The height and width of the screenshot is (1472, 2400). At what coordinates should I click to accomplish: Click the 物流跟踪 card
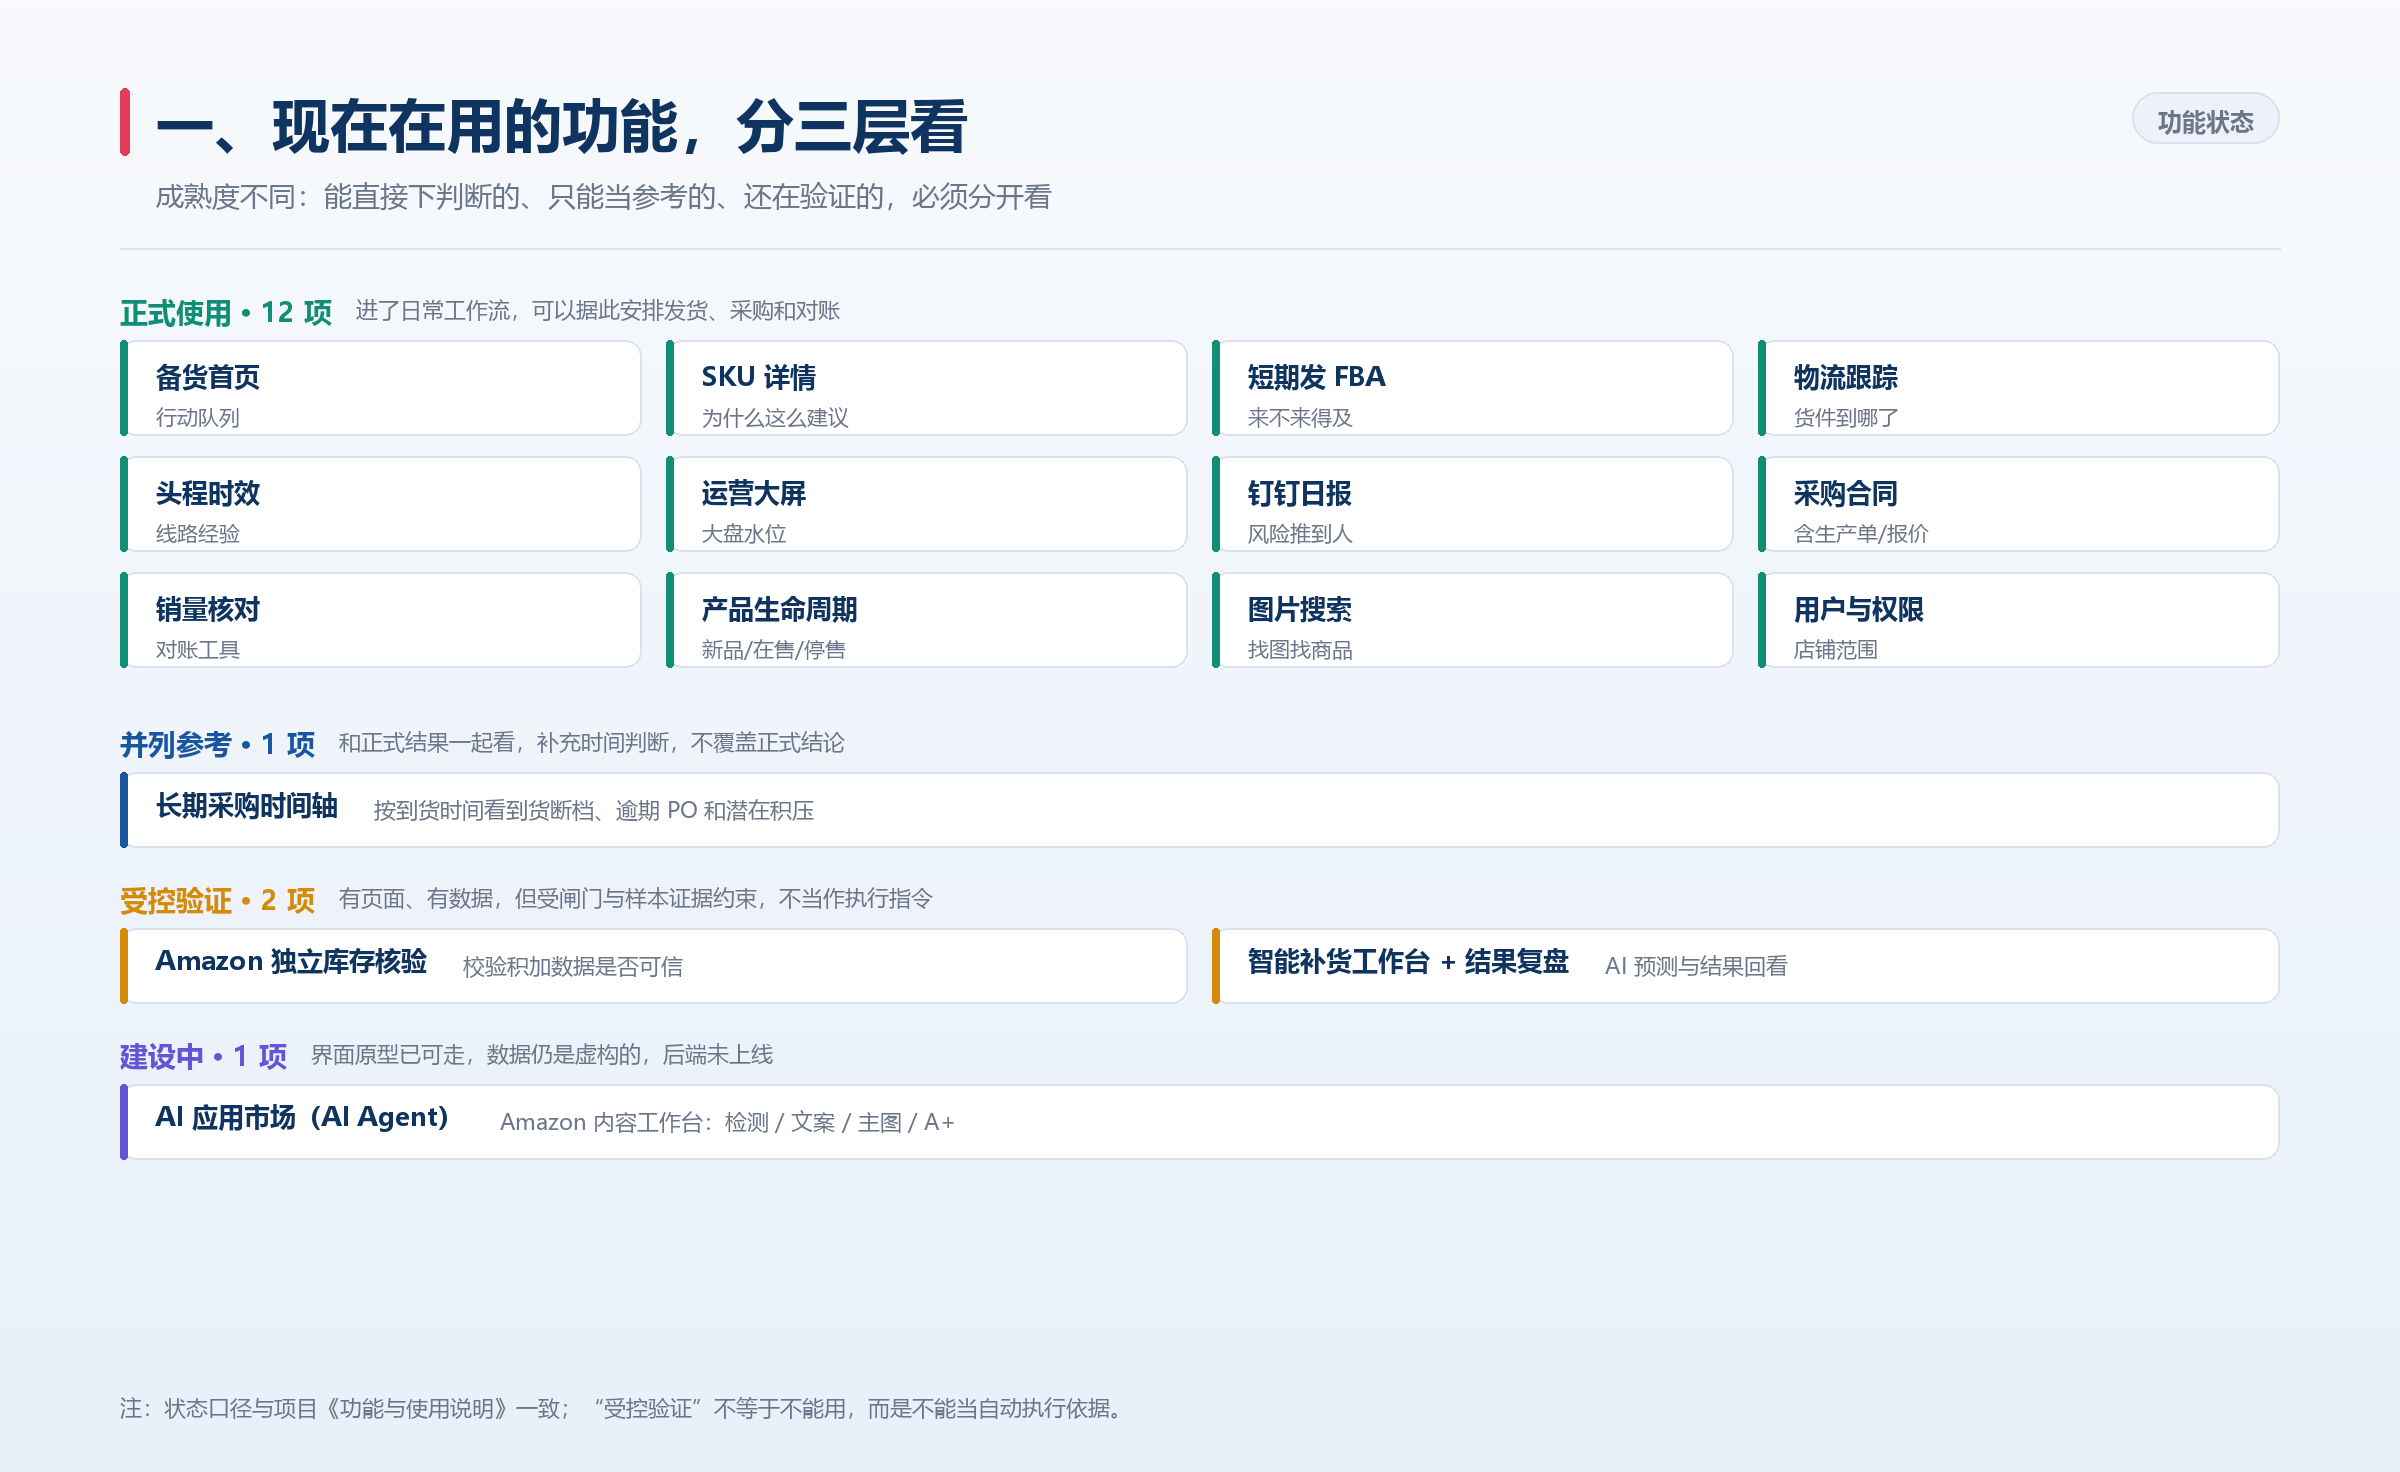(2018, 388)
